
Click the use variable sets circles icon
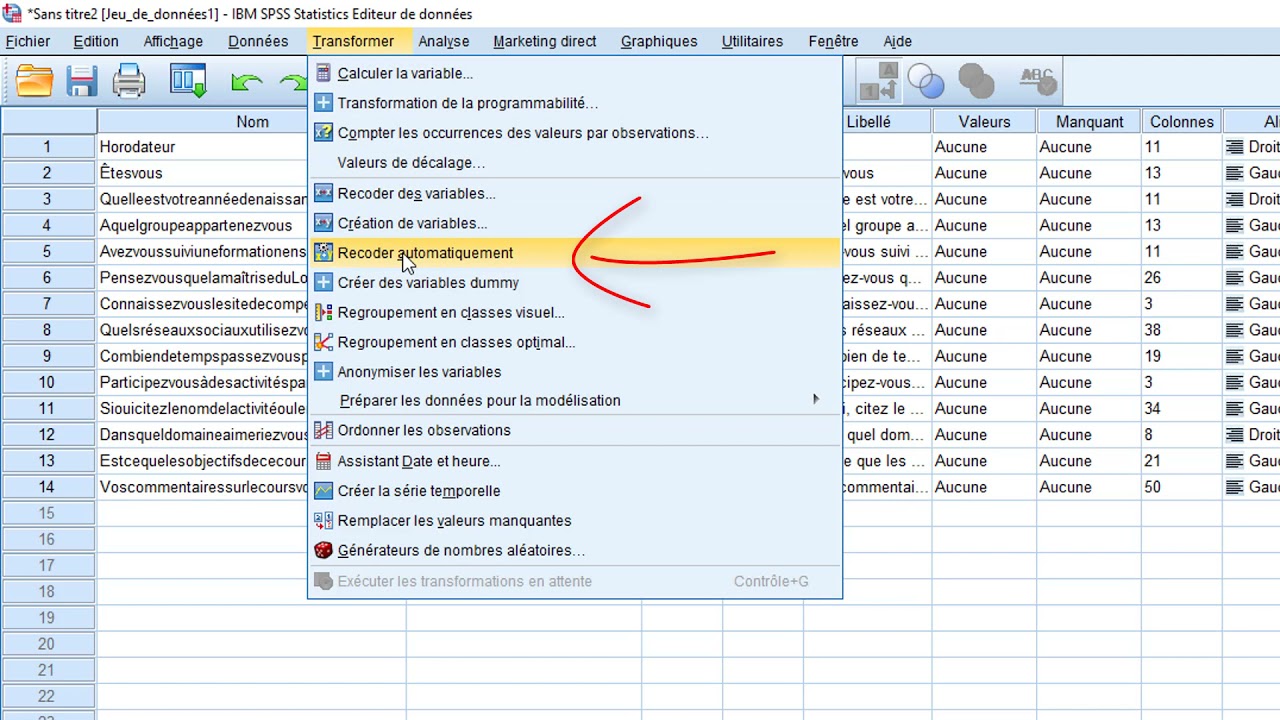tap(926, 81)
